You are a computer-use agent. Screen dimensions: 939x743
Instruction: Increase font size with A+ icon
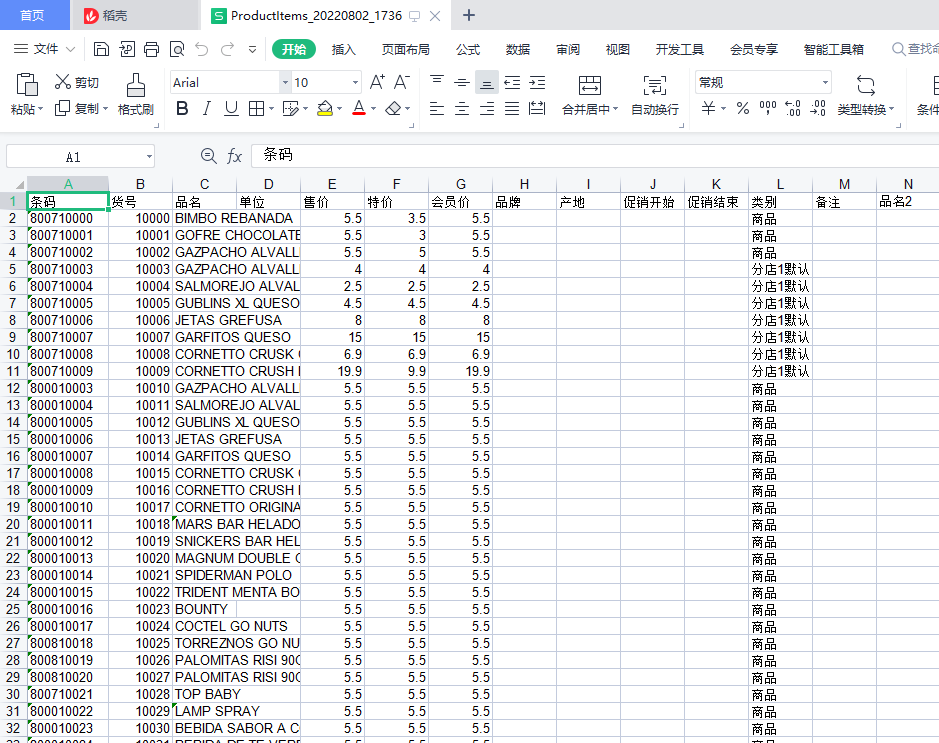[377, 82]
